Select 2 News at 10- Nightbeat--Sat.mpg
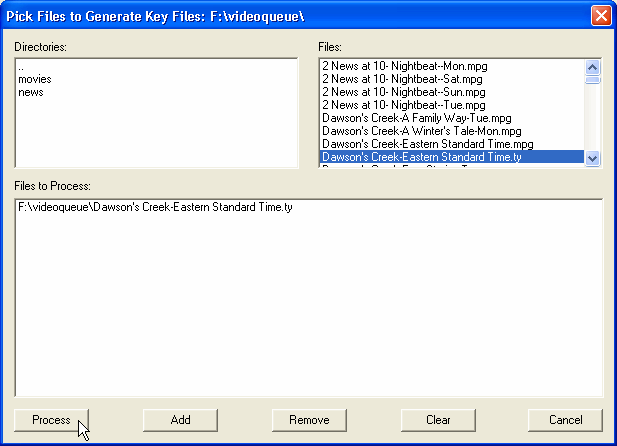Image resolution: width=617 pixels, height=446 pixels. [452, 79]
